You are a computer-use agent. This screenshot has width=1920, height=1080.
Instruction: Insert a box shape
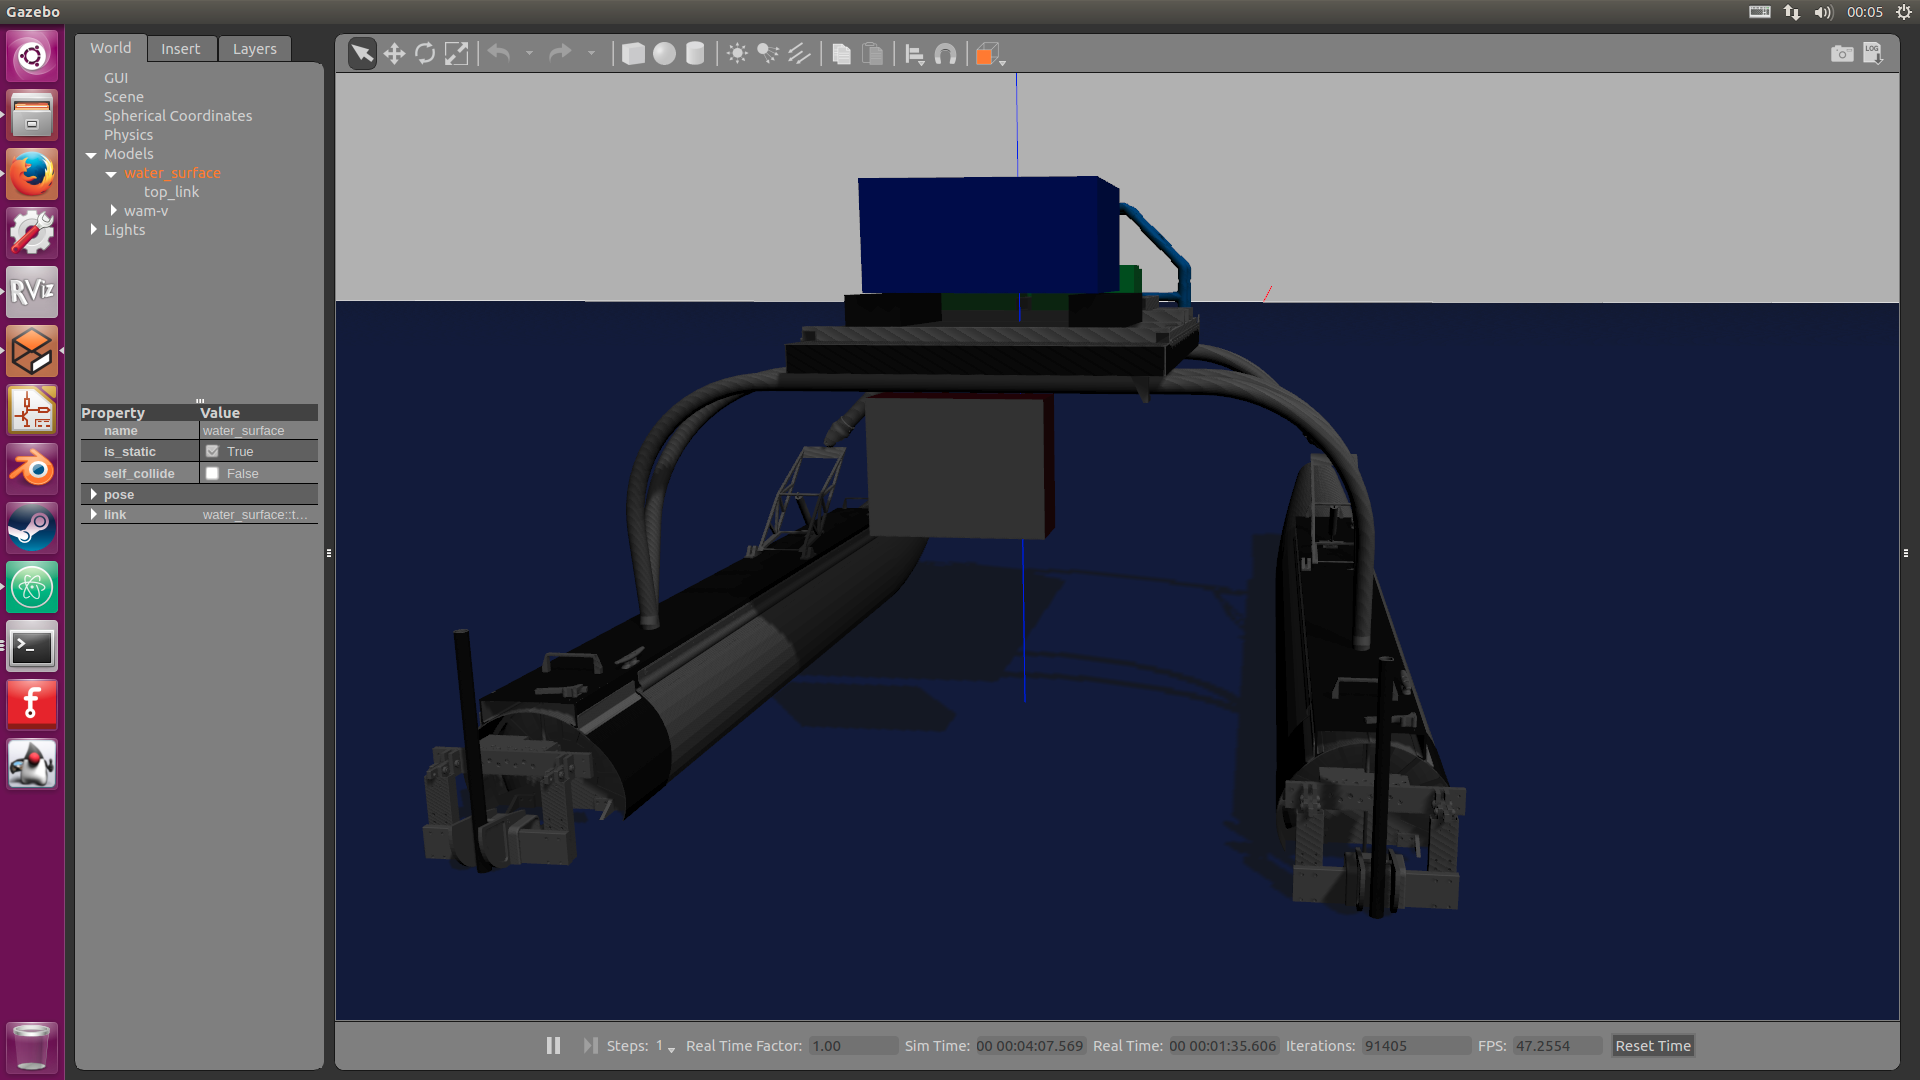[633, 54]
